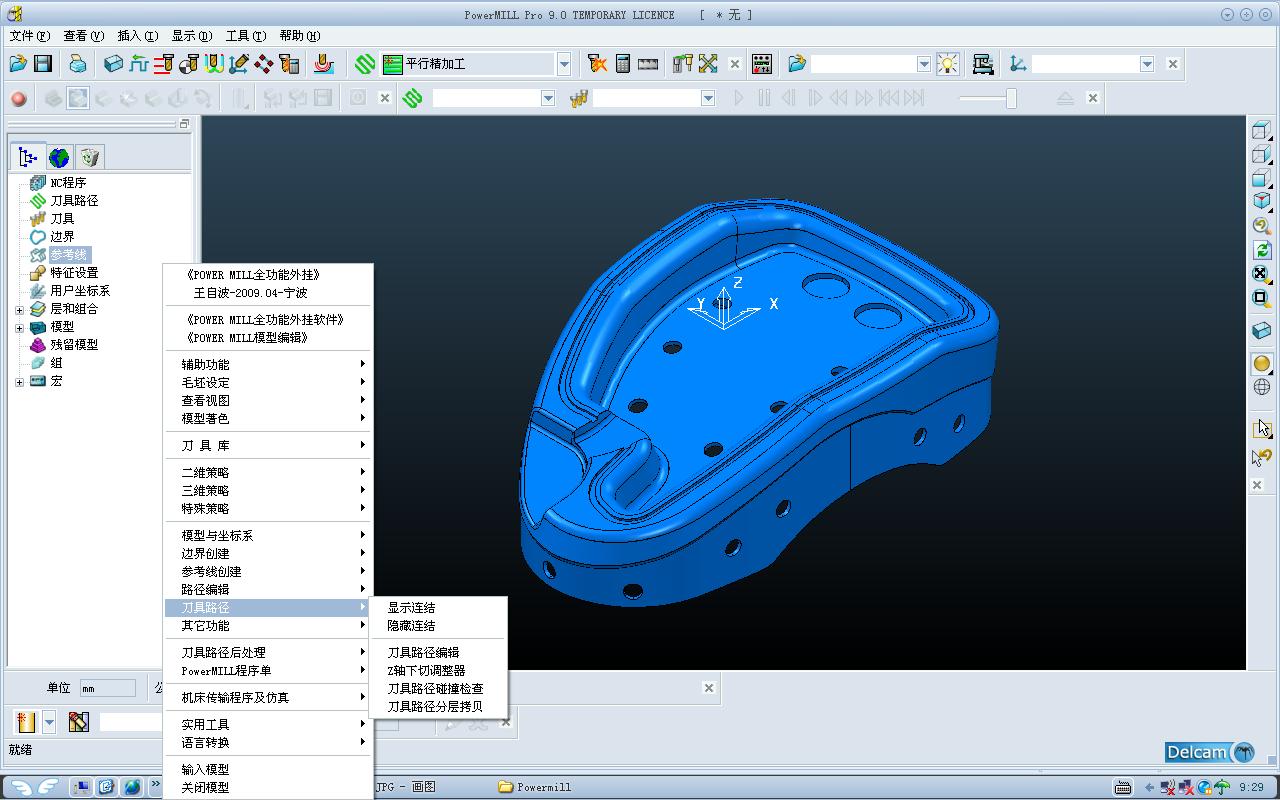Screen dimensions: 1280x800
Task: Select the 残留模型 tree item
Action: (x=74, y=345)
